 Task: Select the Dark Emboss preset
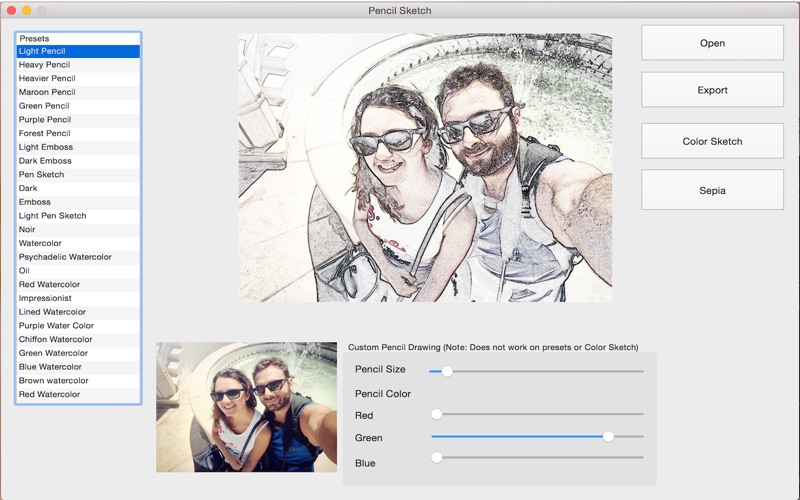[x=45, y=161]
